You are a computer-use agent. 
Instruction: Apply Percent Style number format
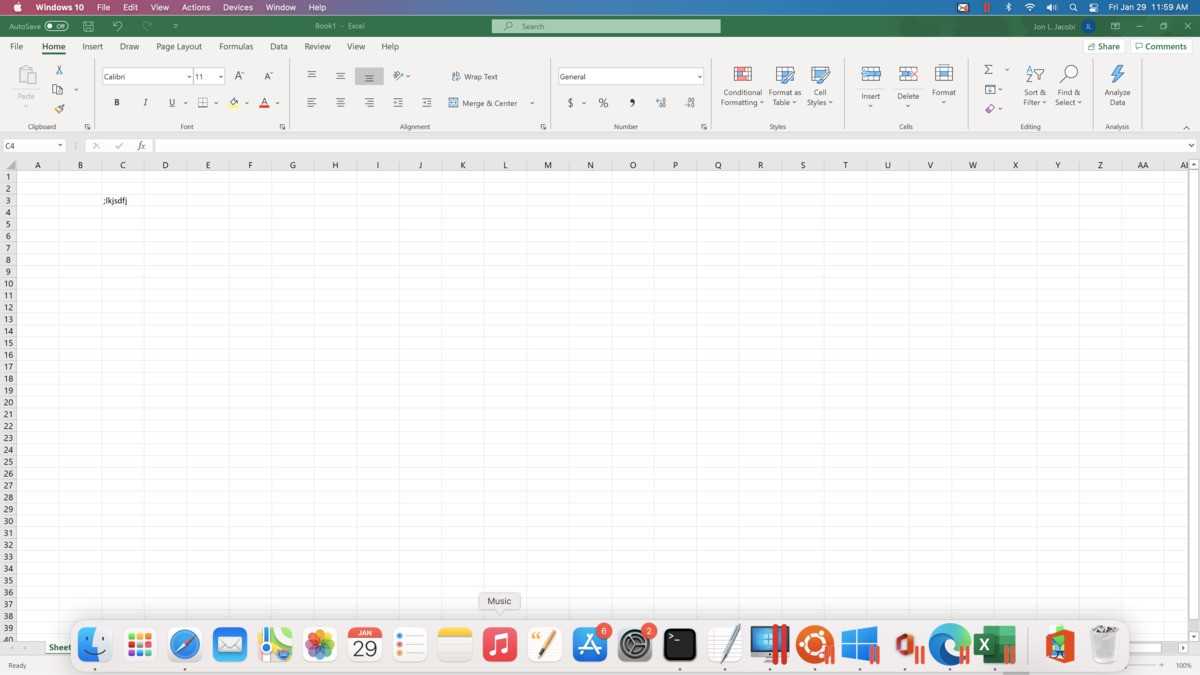[x=603, y=103]
